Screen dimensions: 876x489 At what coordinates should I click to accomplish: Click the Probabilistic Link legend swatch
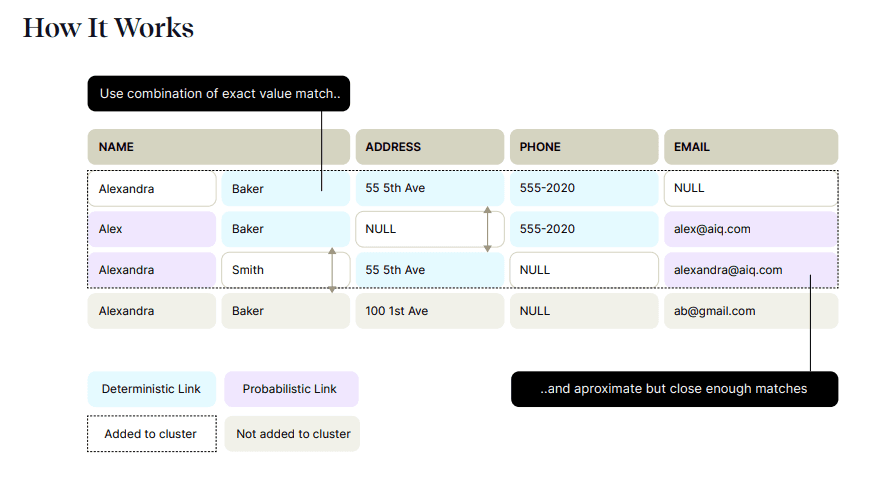click(290, 389)
